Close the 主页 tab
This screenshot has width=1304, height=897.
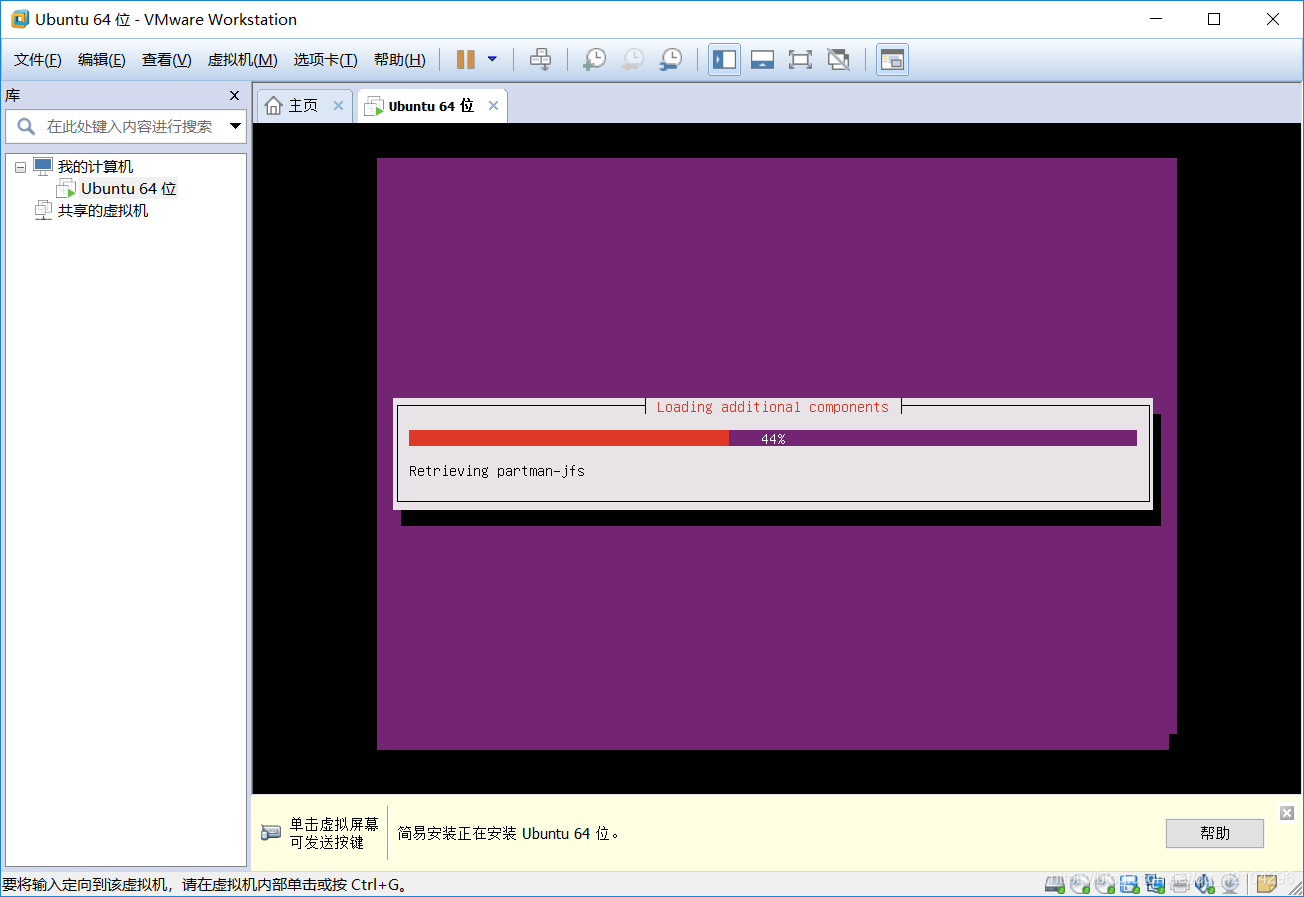coord(338,106)
